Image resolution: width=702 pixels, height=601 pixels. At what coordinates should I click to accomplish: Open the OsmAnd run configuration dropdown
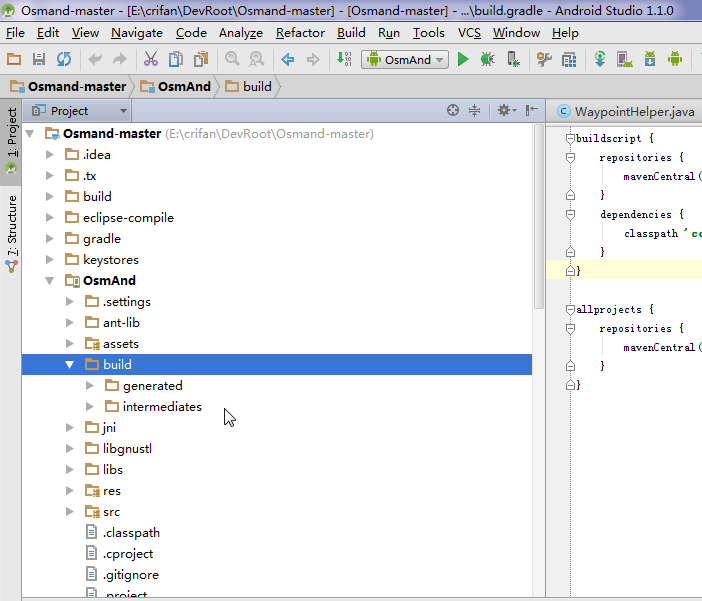coord(405,59)
